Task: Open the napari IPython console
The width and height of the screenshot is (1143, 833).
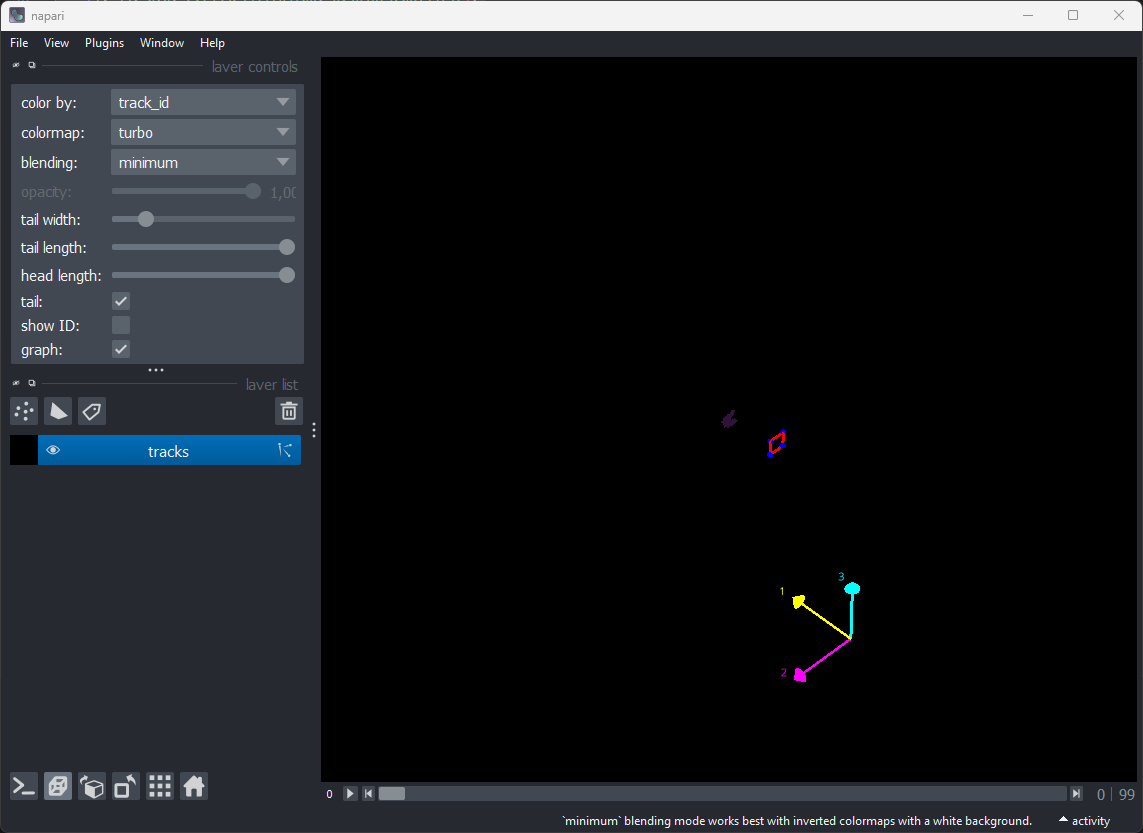Action: [x=23, y=786]
